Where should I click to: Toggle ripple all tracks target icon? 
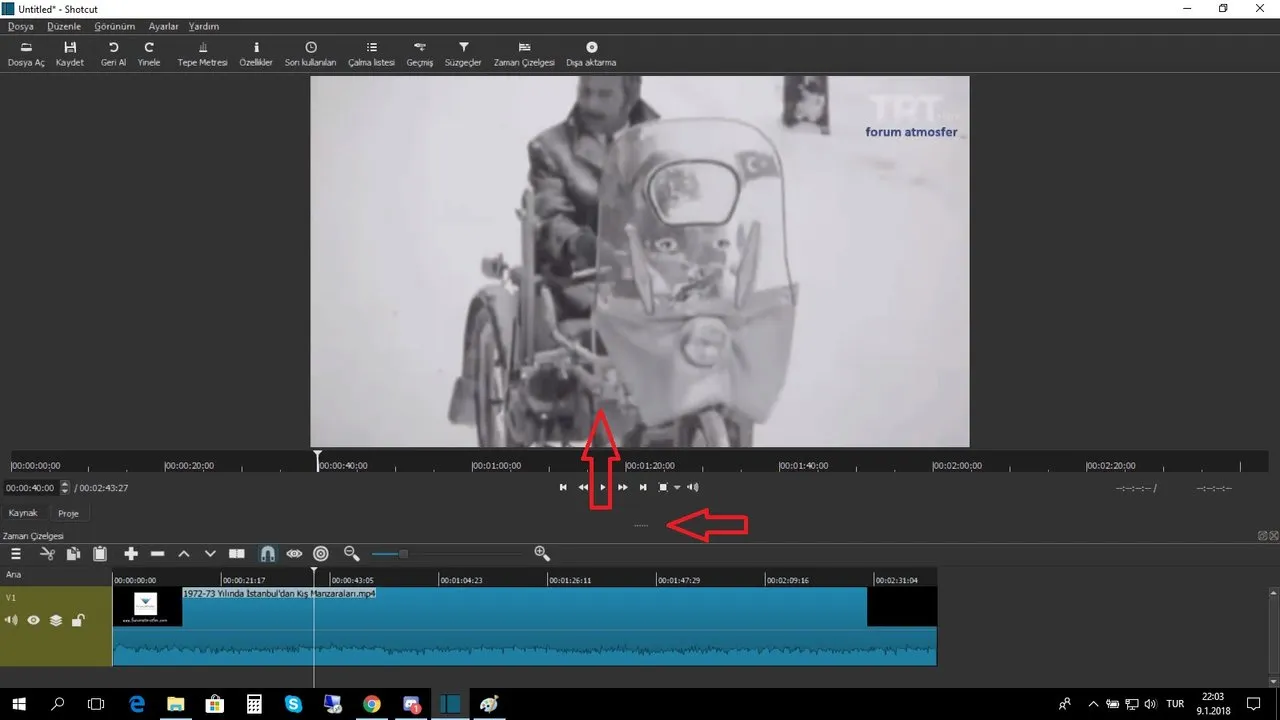coord(321,554)
